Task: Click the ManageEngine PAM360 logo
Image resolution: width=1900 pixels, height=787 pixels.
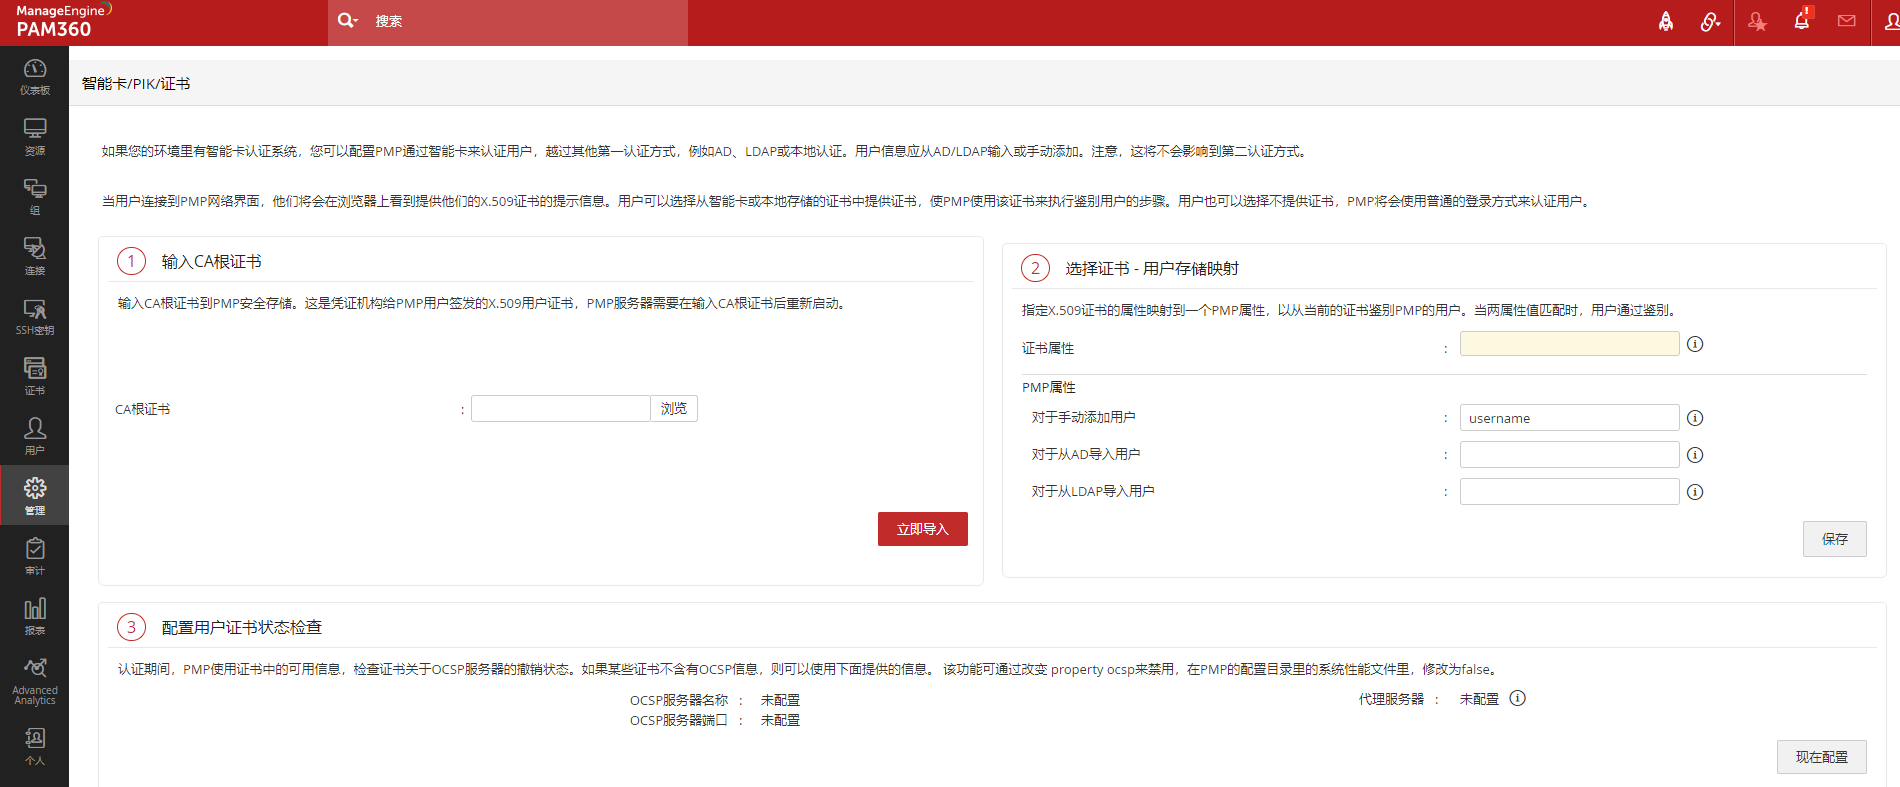Action: tap(63, 22)
